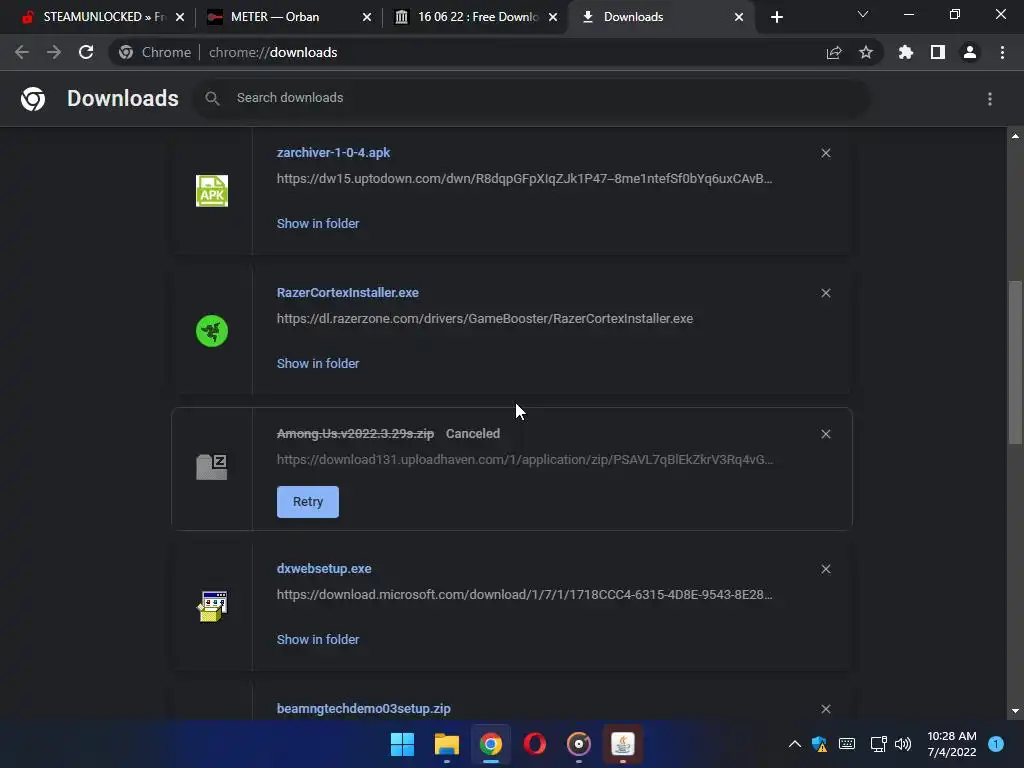Open the Windows Start menu

click(x=402, y=744)
